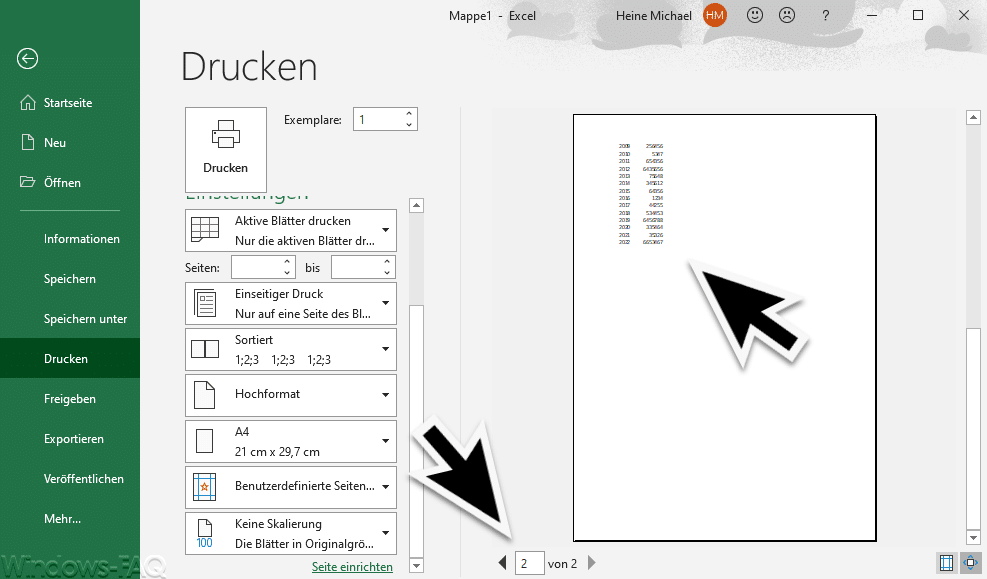
Task: Click the custom margins star icon
Action: pos(205,487)
